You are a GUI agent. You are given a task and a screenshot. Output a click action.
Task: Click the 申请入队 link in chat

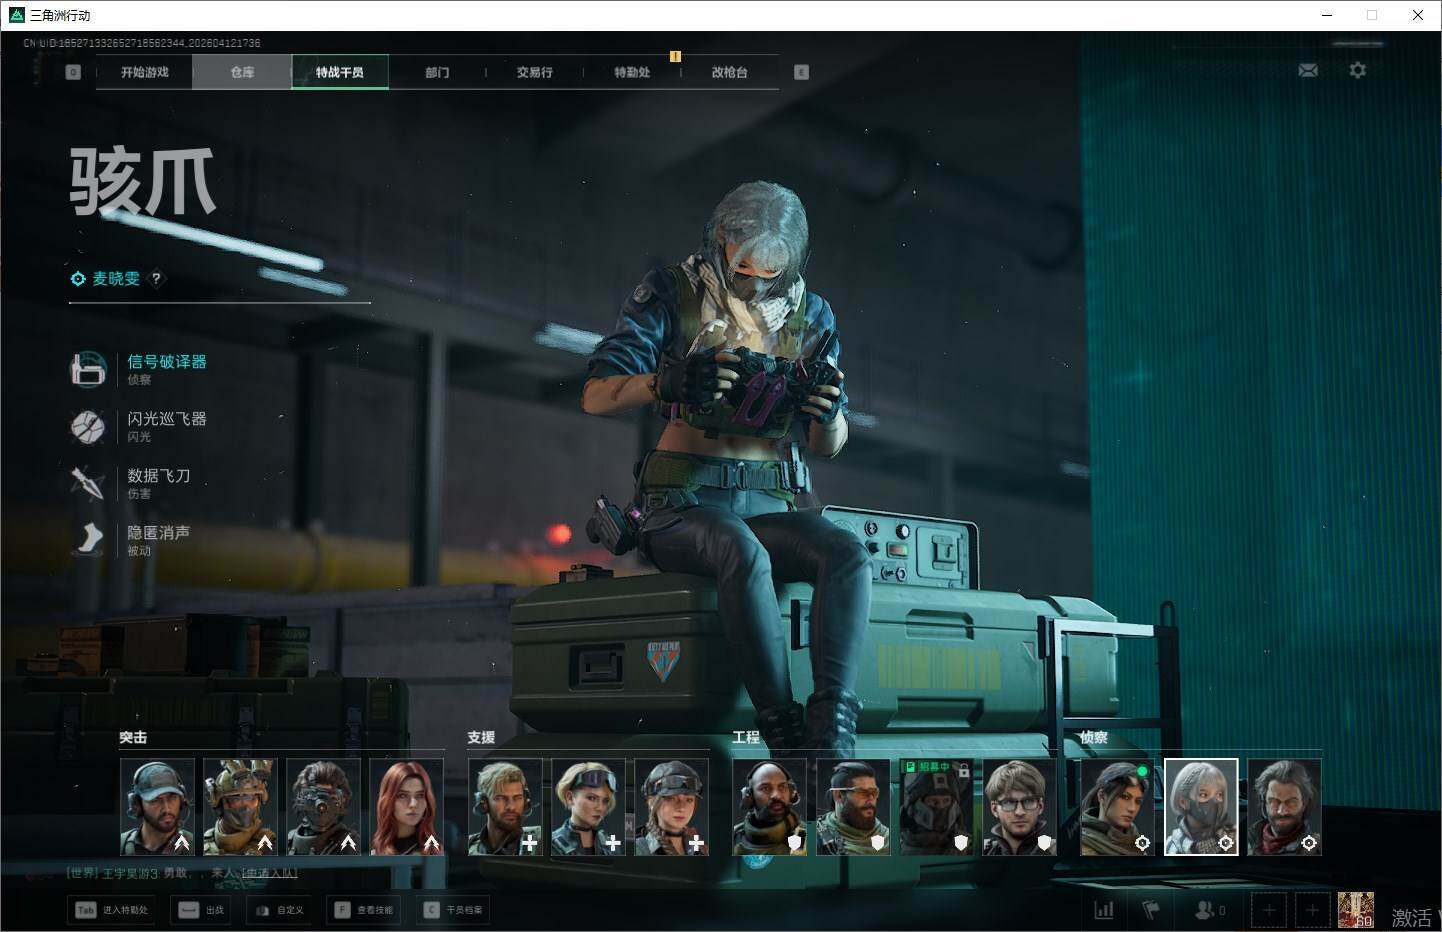tap(268, 873)
